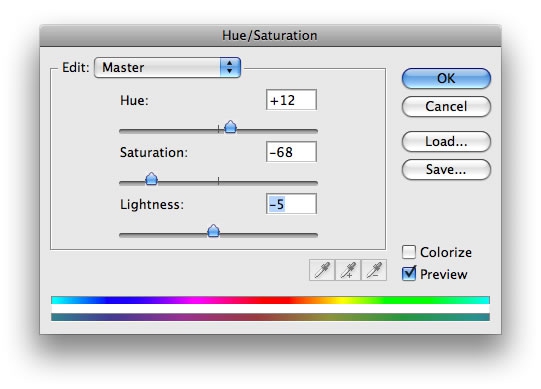Click the Hue value field showing +12
Viewport: 541px width, 389px height.
tap(292, 100)
